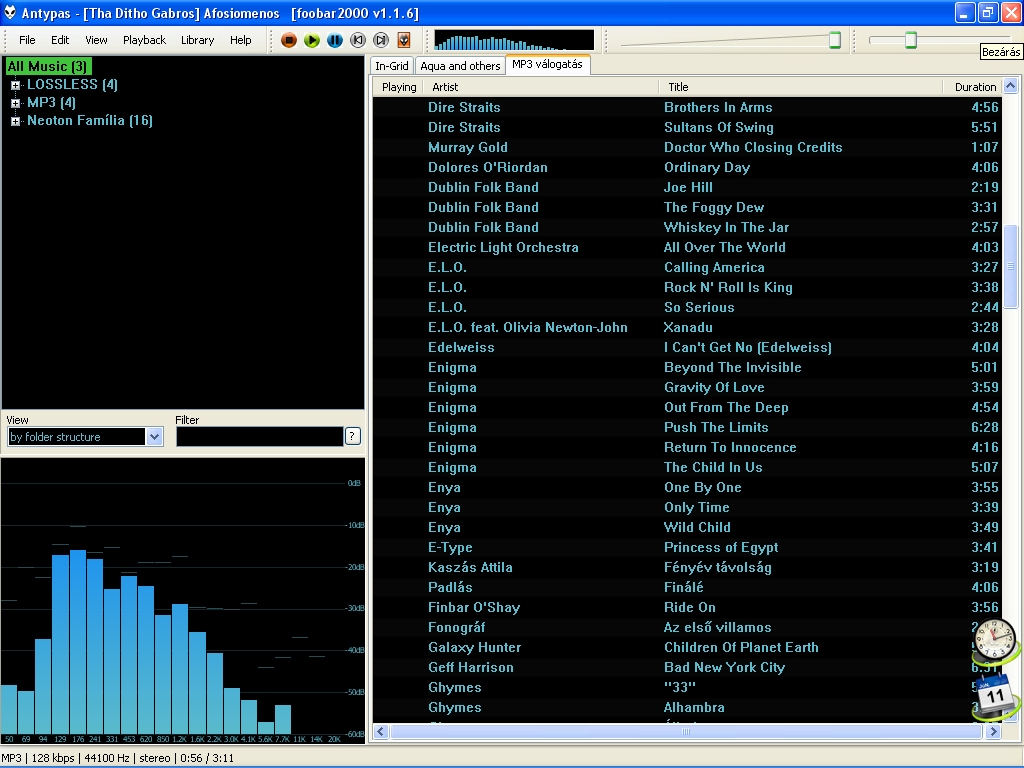The image size is (1024, 768).
Task: Click the playlist scroll up arrow
Action: coord(1010,86)
